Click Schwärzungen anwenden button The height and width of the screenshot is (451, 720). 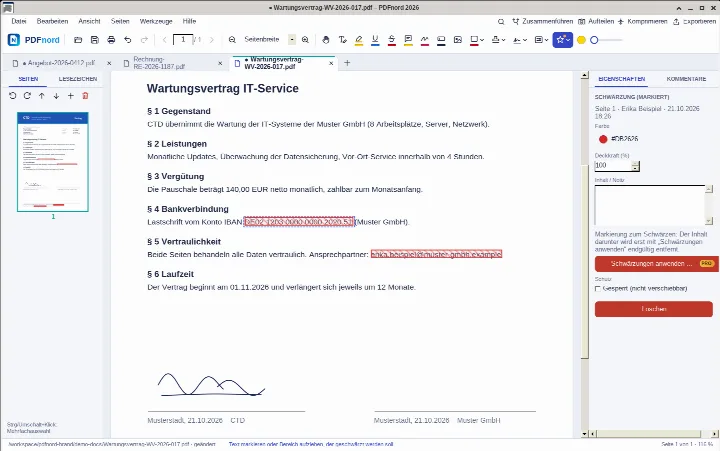(657, 264)
